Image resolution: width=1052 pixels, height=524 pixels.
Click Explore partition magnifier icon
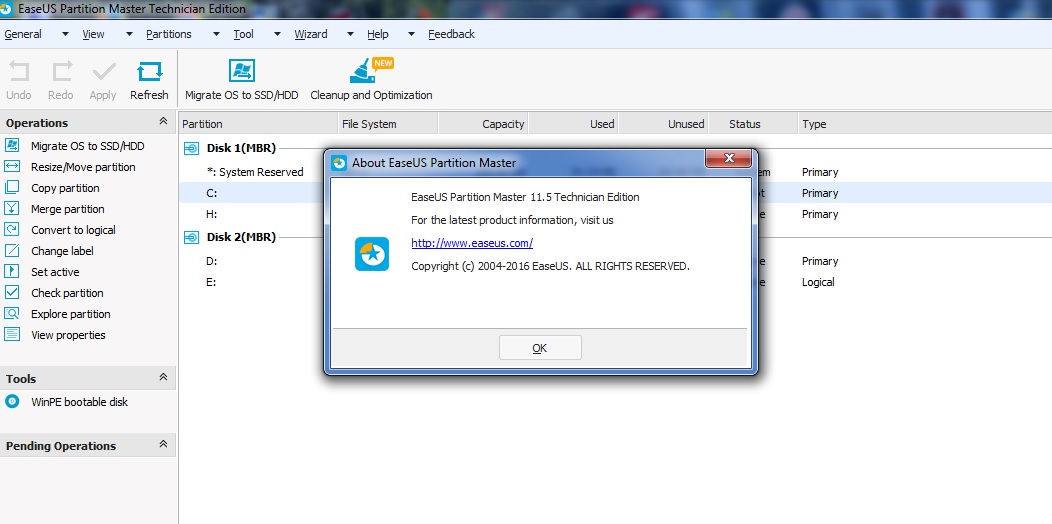pos(12,313)
